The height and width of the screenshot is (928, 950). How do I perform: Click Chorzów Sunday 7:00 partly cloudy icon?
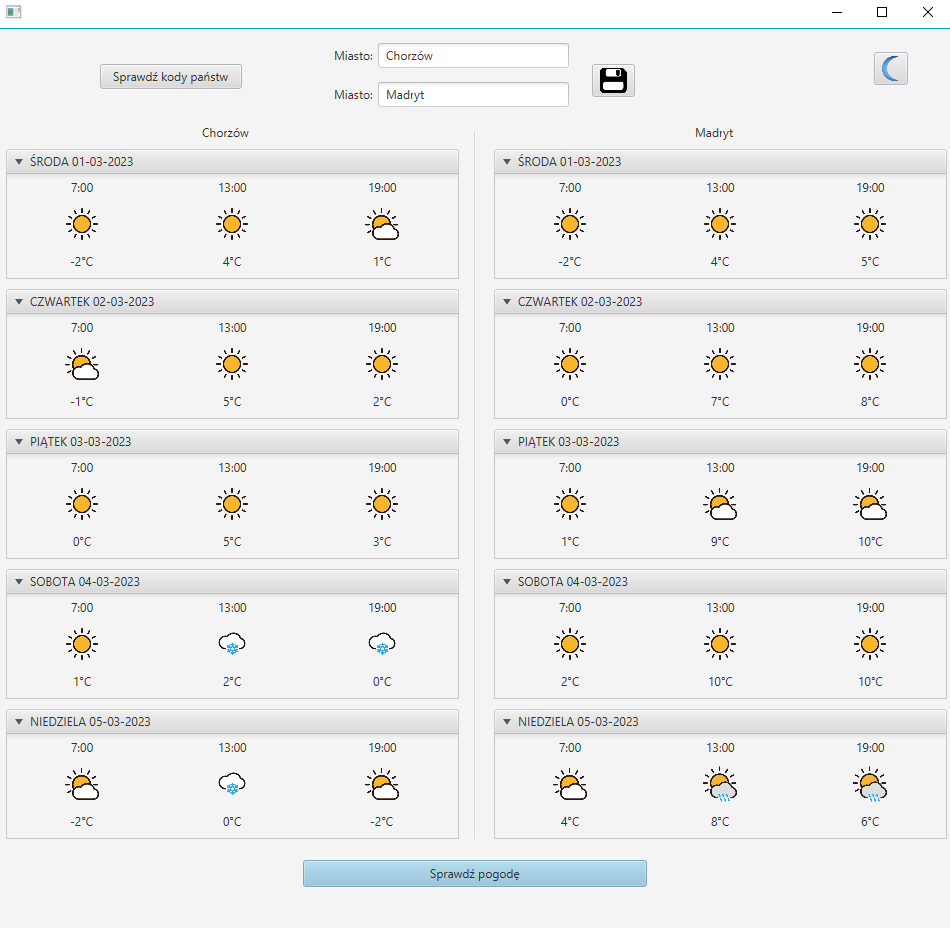click(82, 784)
